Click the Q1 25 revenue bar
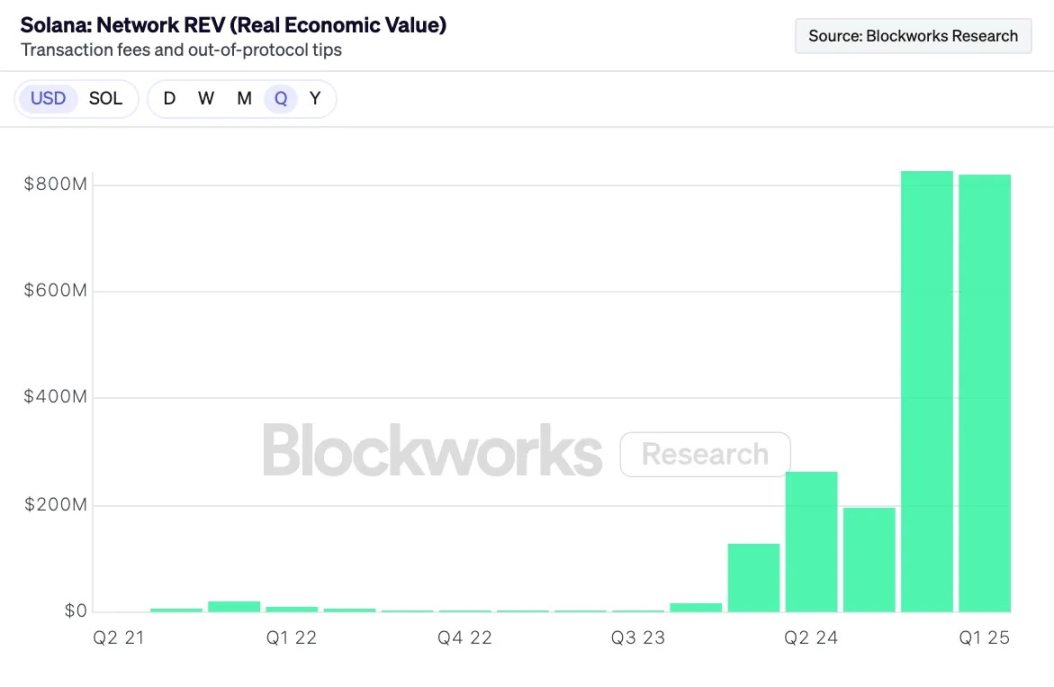Viewport: 1054px width, 687px height. click(x=984, y=392)
